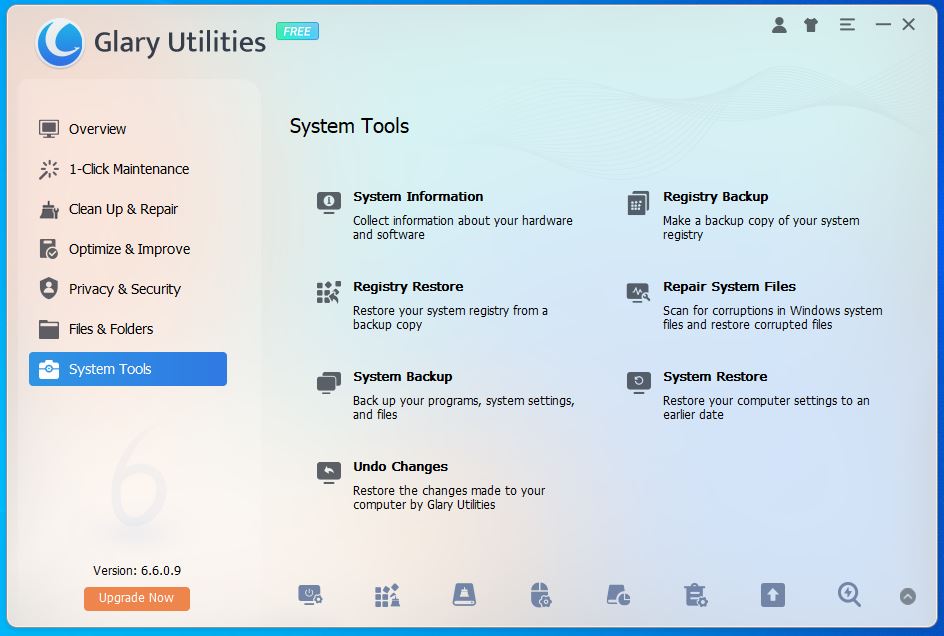
Task: Click the System Restore tool icon
Action: 639,382
